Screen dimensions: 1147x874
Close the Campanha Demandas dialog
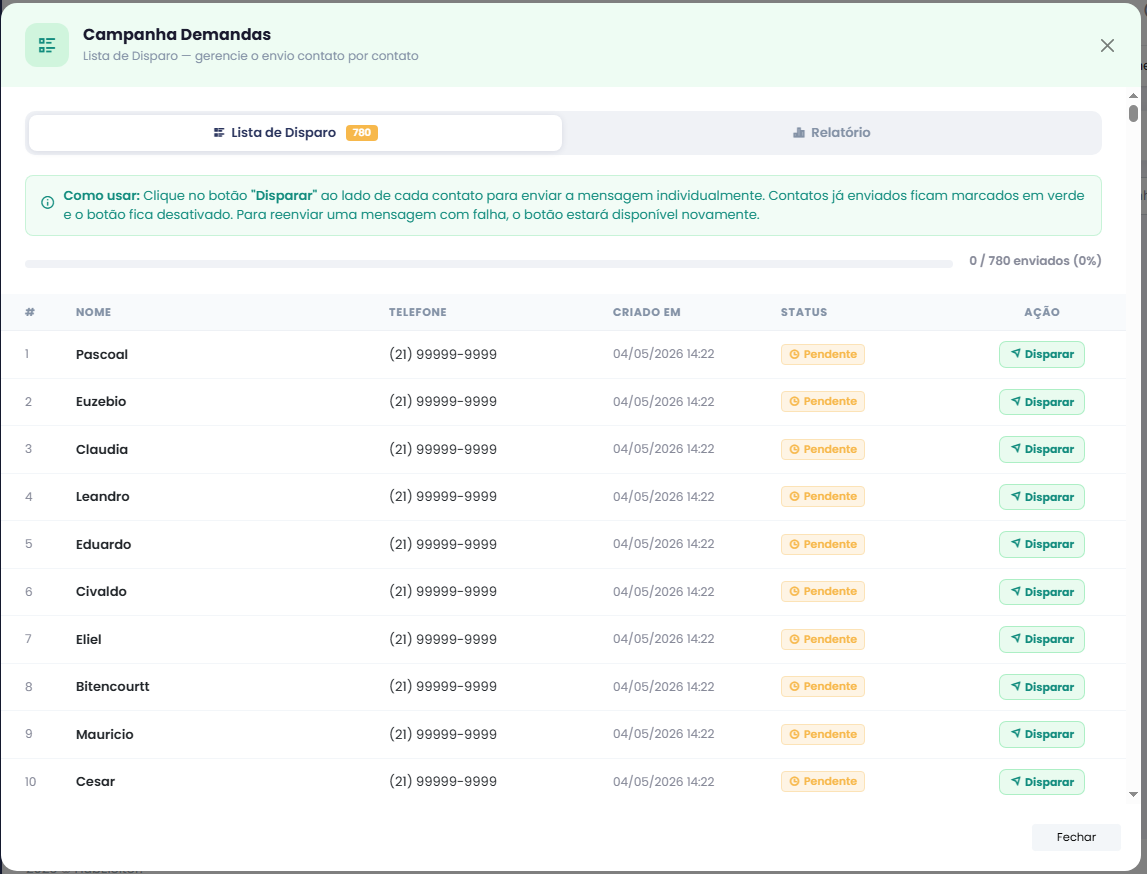click(1107, 45)
